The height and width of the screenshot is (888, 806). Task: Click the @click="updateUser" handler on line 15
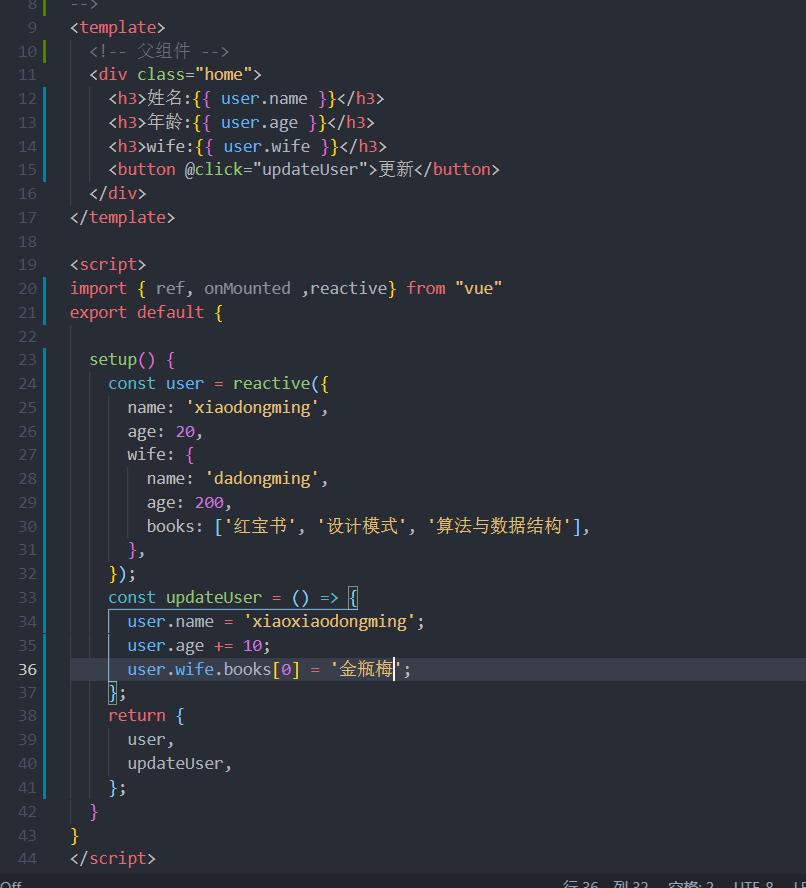coord(276,170)
